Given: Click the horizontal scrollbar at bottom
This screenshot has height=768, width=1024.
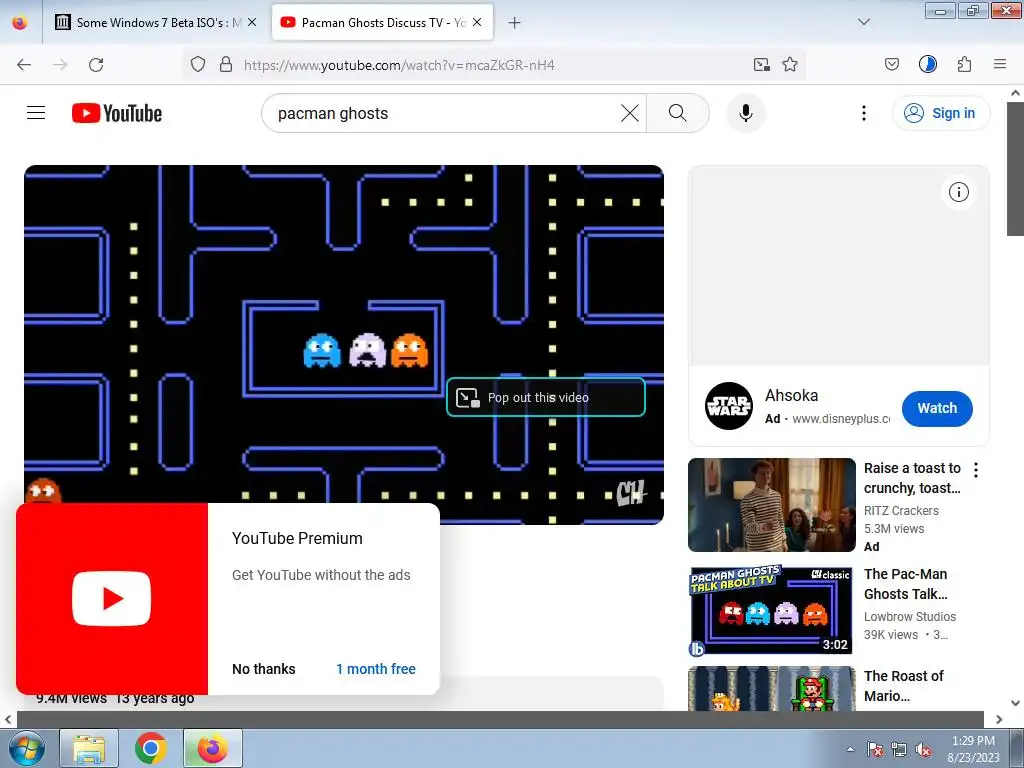Looking at the screenshot, I should (x=500, y=719).
